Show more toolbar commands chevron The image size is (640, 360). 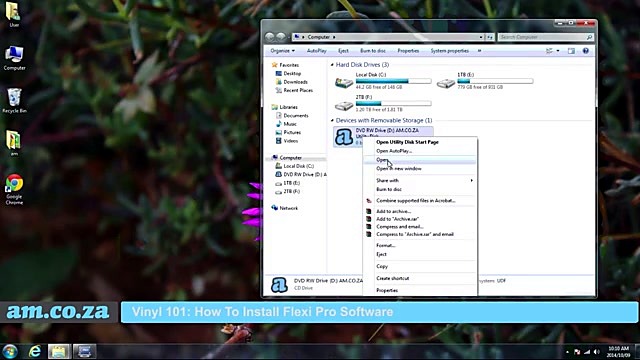click(x=479, y=51)
